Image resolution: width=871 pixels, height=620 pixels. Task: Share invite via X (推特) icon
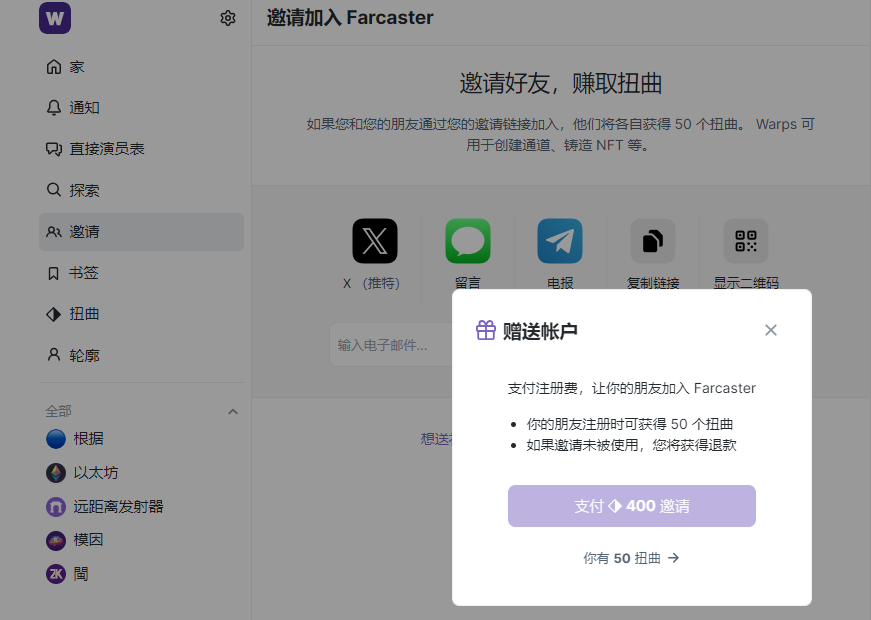pyautogui.click(x=375, y=241)
